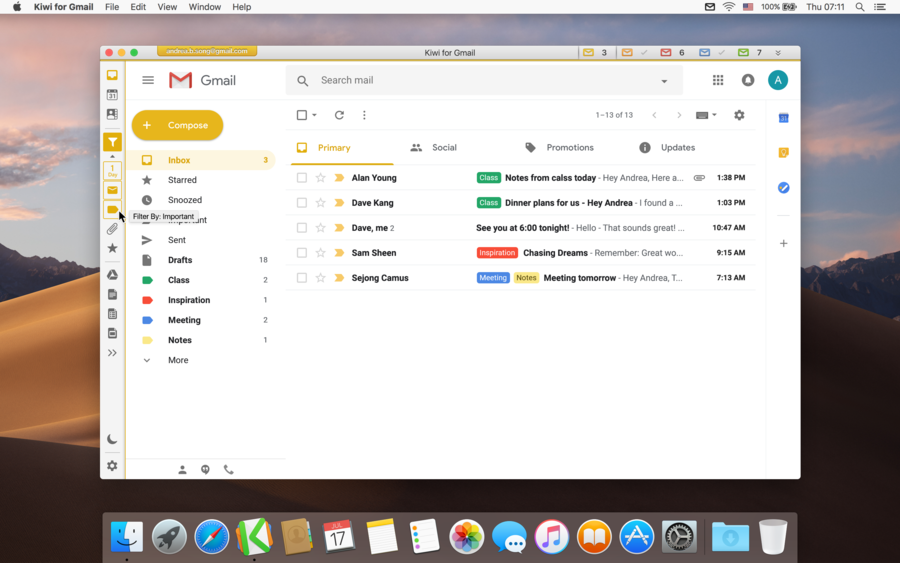Image resolution: width=900 pixels, height=563 pixels.
Task: Open Google apps grid
Action: click(718, 80)
